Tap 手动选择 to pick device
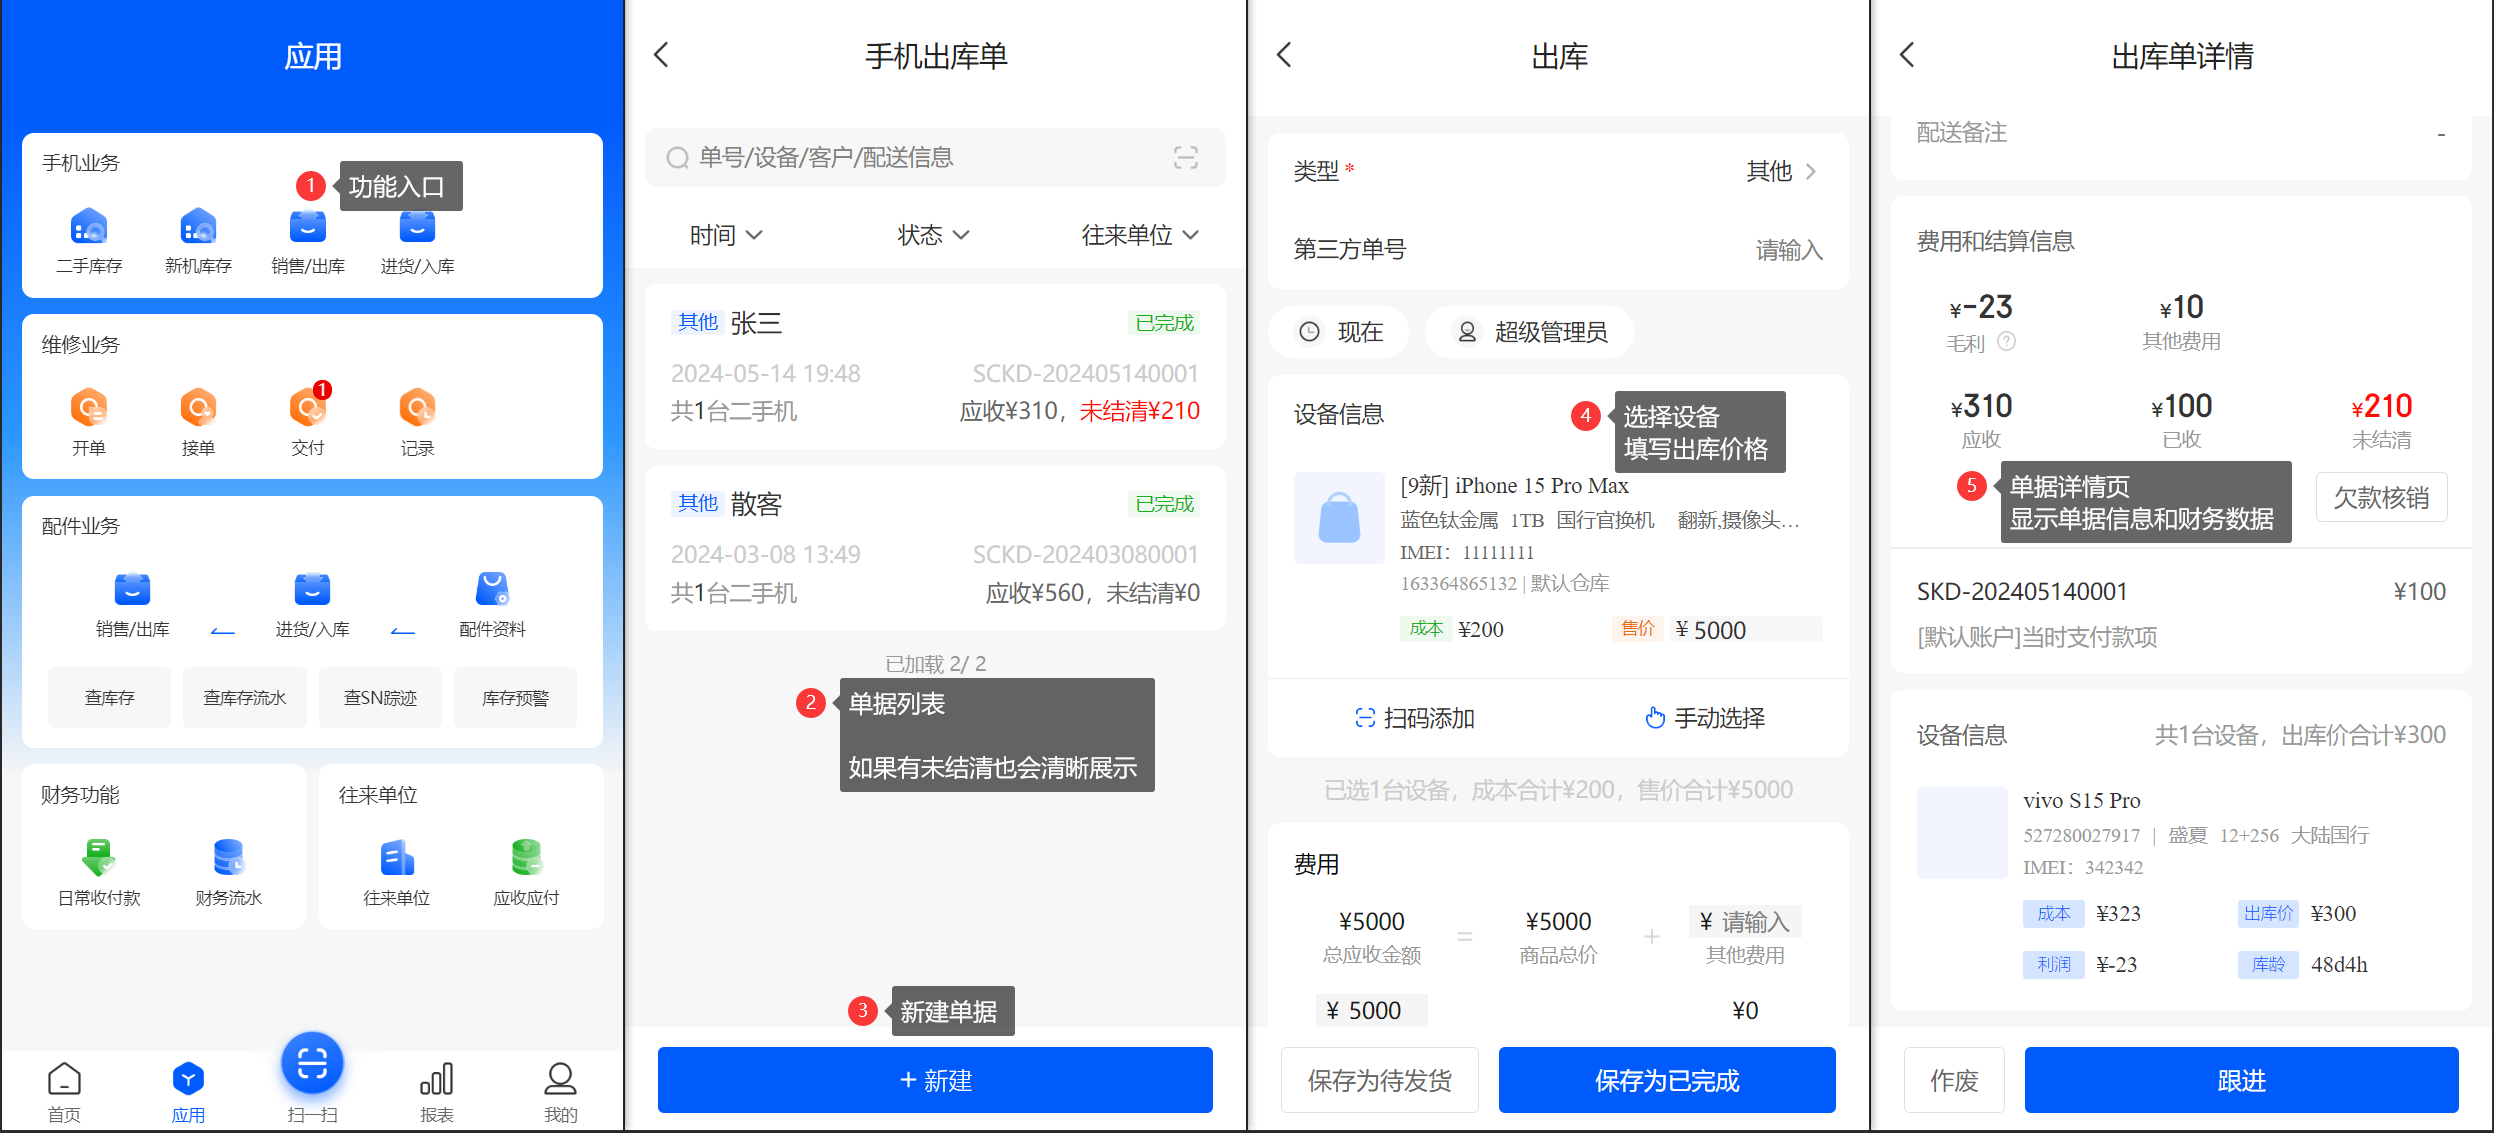Screen dimensions: 2494x1133 click(1705, 718)
